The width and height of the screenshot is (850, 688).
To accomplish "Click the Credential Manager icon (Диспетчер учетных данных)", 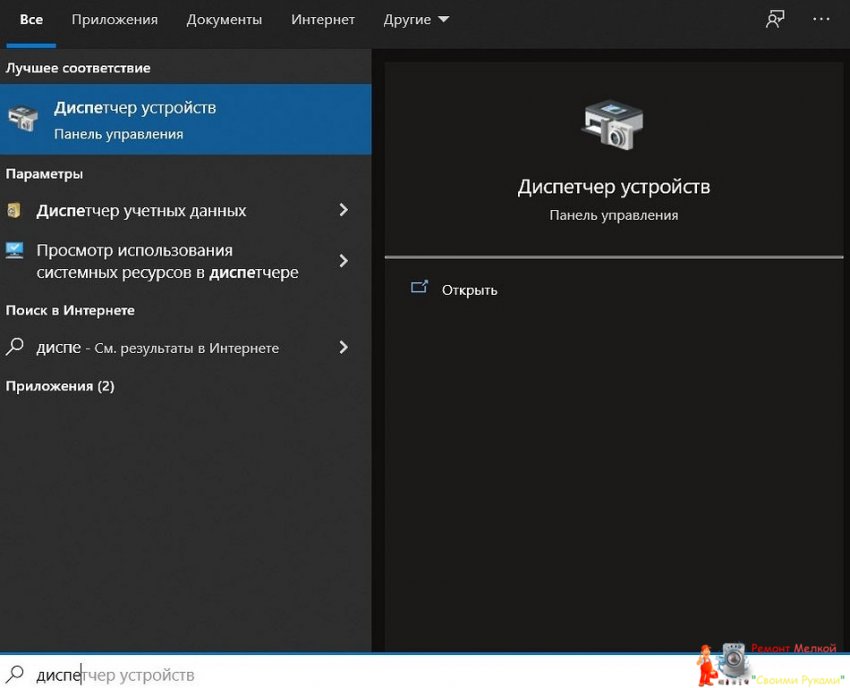I will (14, 211).
